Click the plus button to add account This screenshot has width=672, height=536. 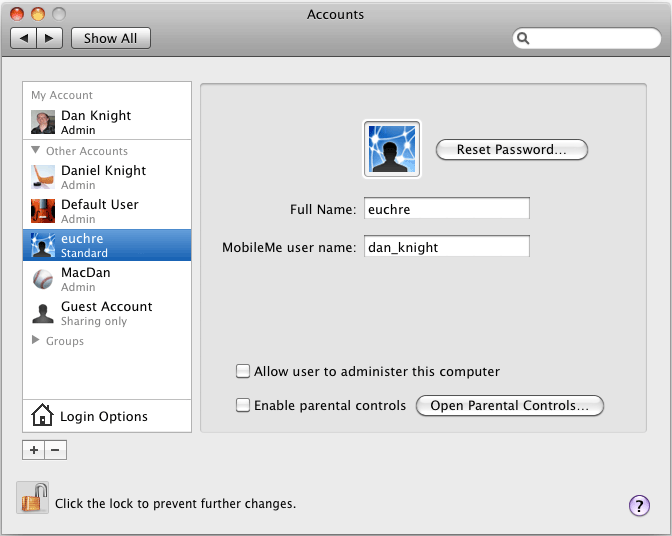(x=33, y=450)
